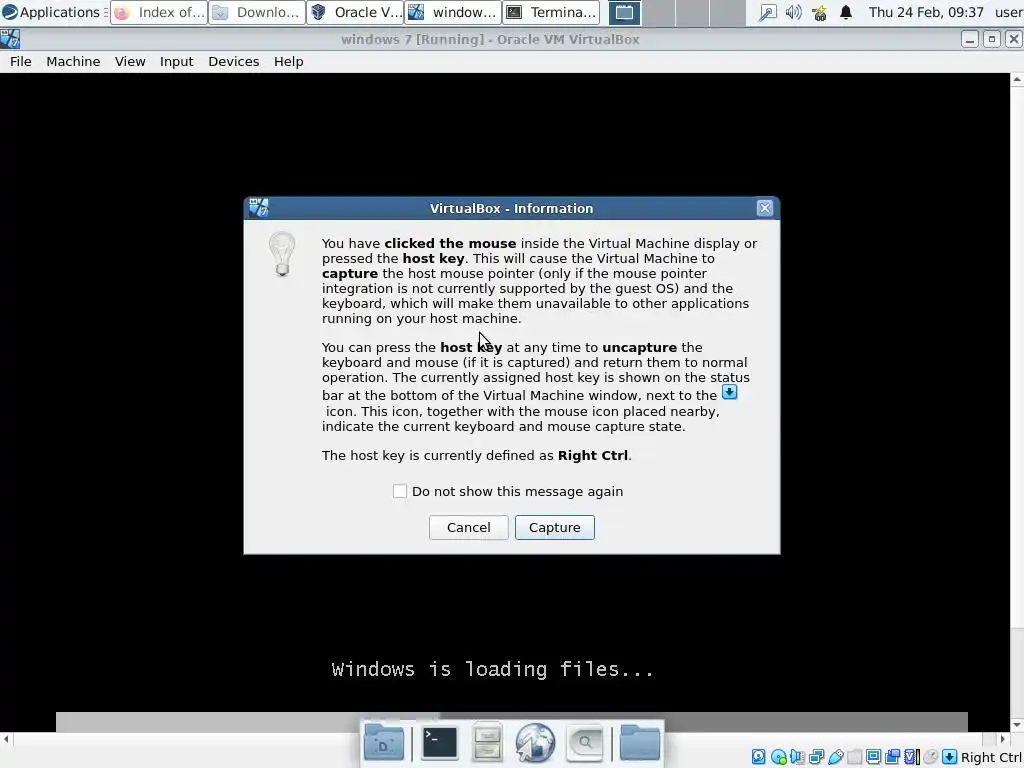Click the power manager tray icon

pos(820,12)
